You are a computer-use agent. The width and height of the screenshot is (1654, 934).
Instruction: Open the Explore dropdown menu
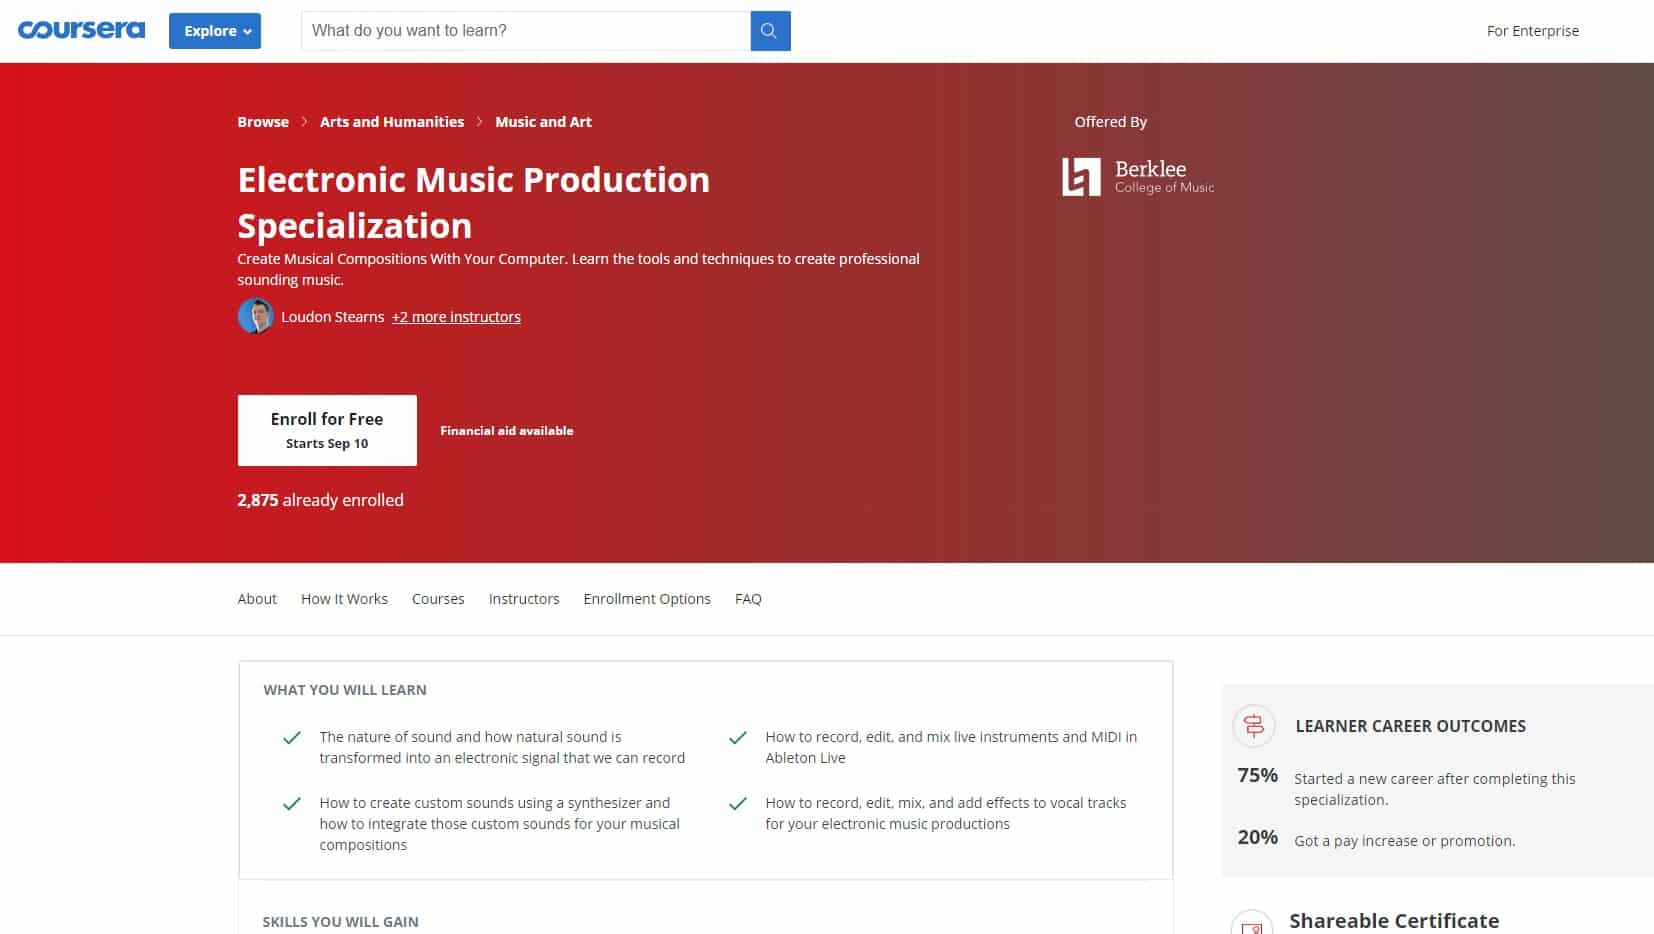pos(215,31)
